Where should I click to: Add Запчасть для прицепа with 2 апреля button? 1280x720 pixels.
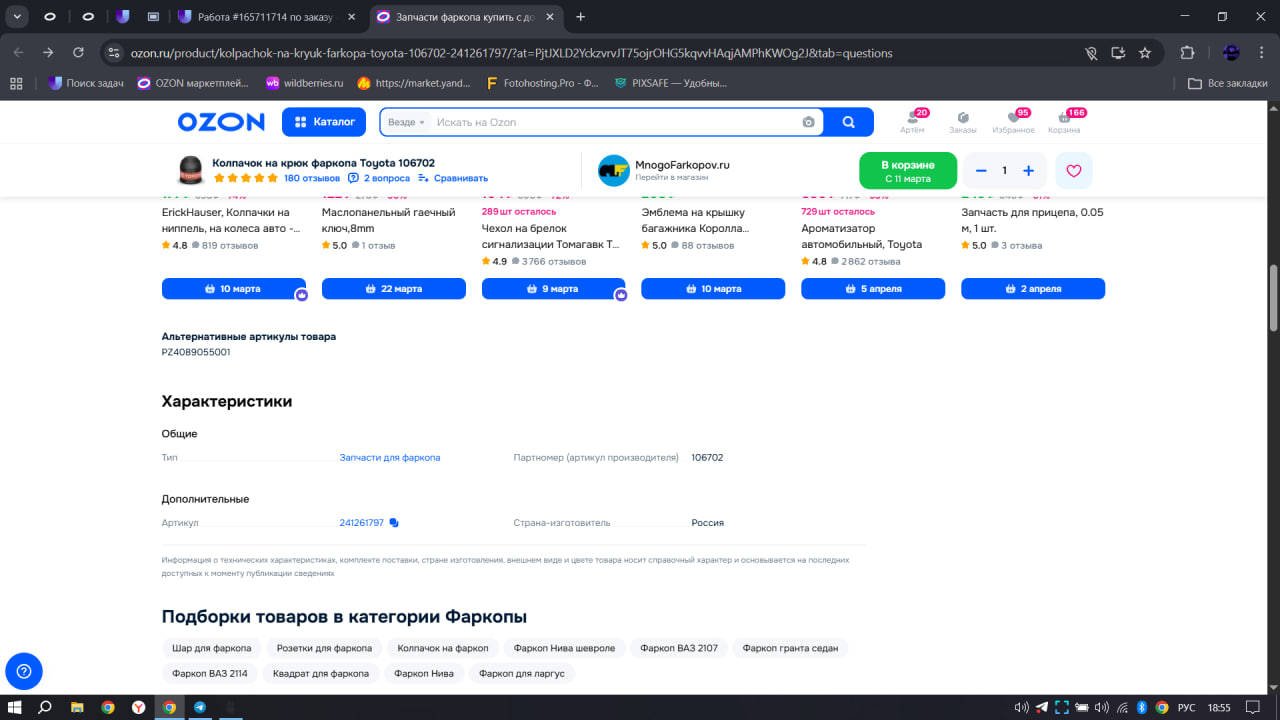tap(1033, 289)
